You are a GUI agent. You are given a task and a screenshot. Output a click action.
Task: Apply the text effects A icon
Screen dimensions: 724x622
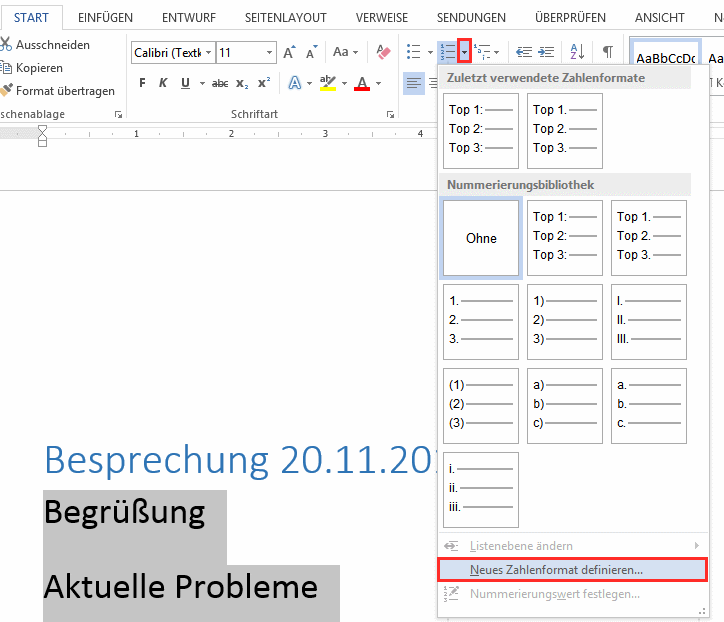pyautogui.click(x=295, y=83)
